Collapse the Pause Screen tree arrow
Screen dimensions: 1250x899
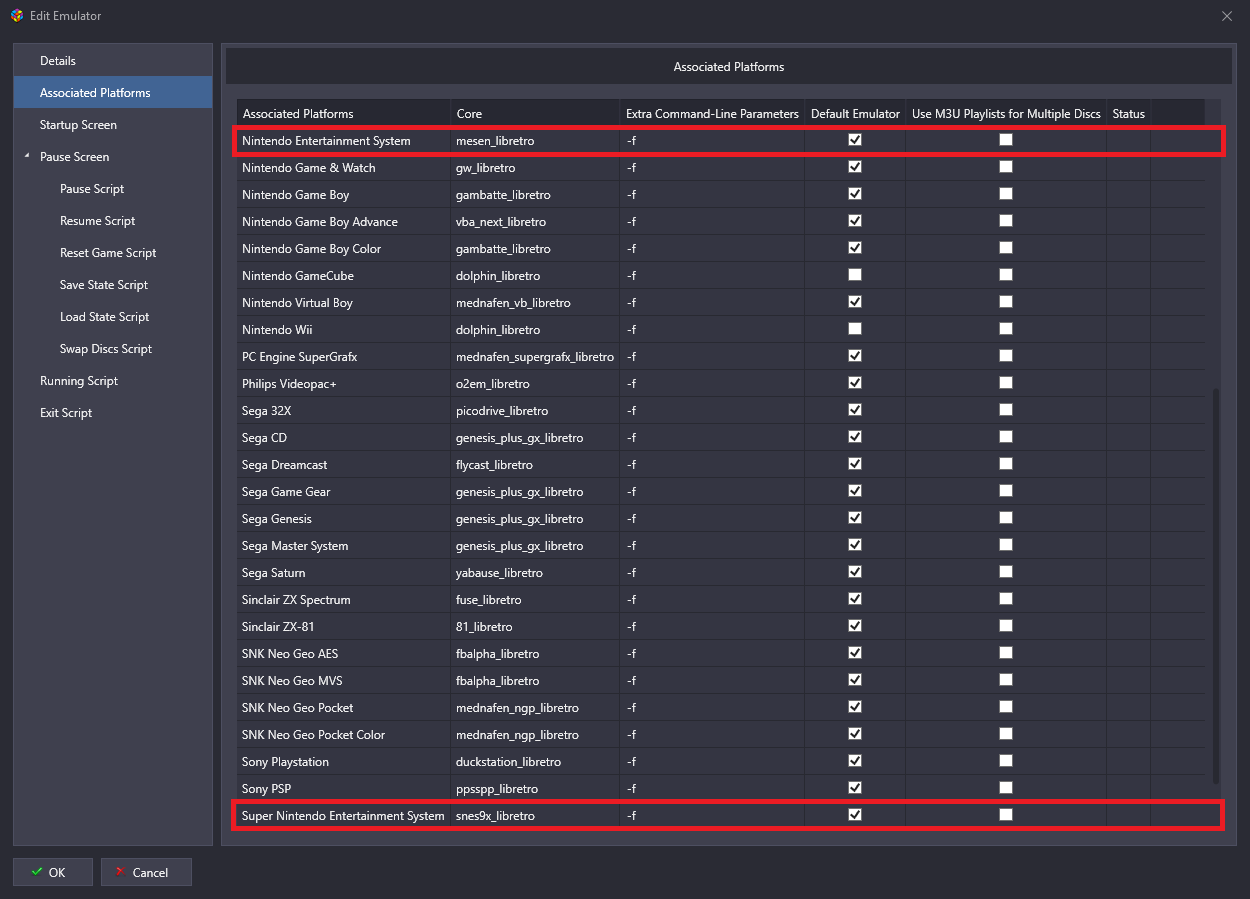click(27, 157)
